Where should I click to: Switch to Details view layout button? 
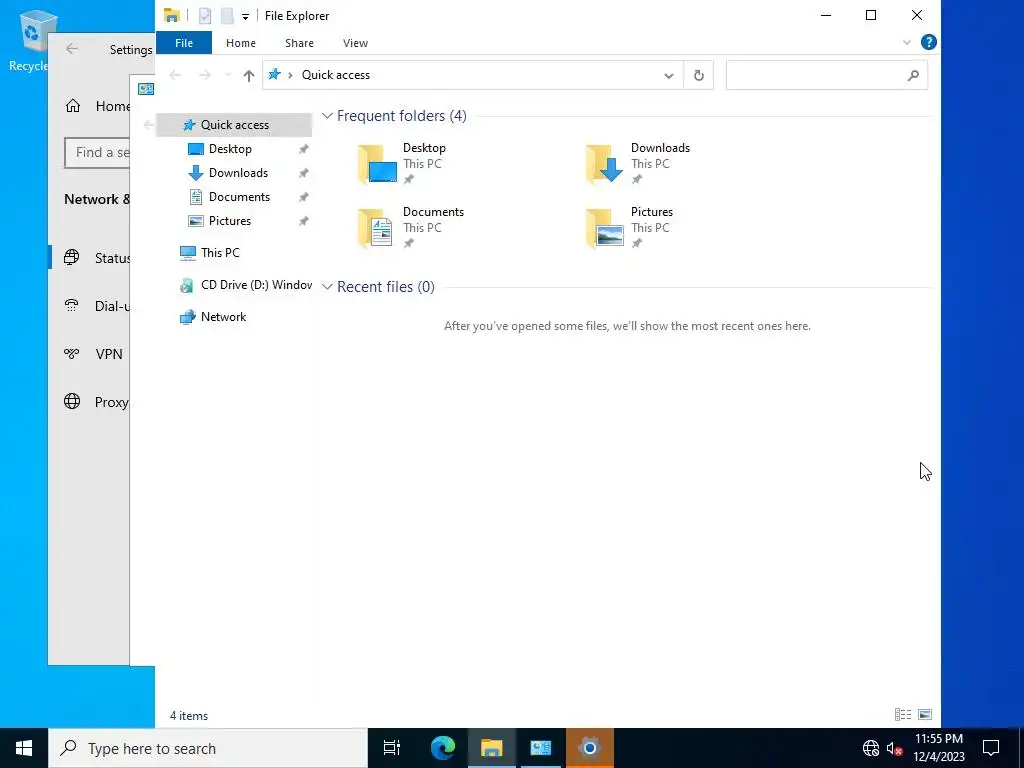point(903,715)
